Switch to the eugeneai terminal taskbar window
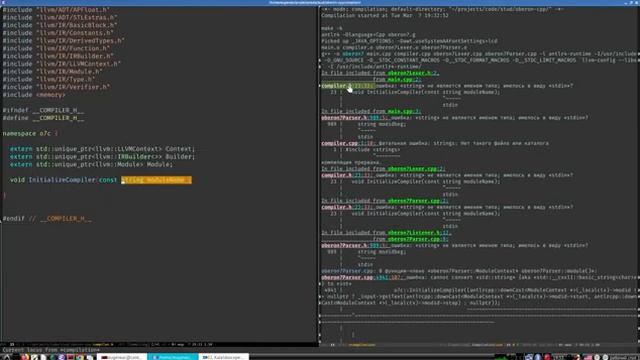The image size is (640, 360). (122, 357)
